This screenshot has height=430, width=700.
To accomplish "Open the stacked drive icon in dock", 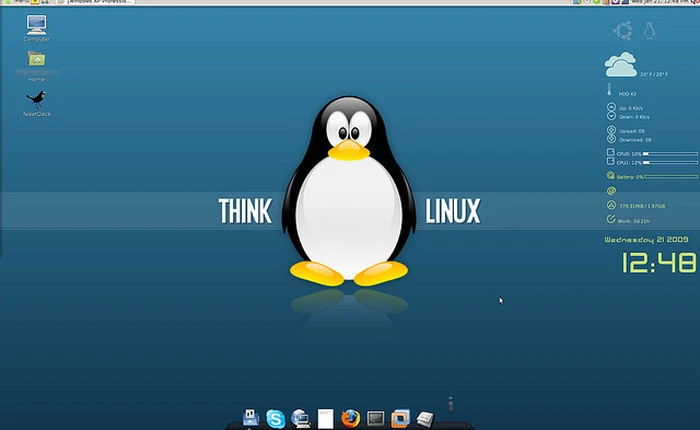I will pos(425,419).
